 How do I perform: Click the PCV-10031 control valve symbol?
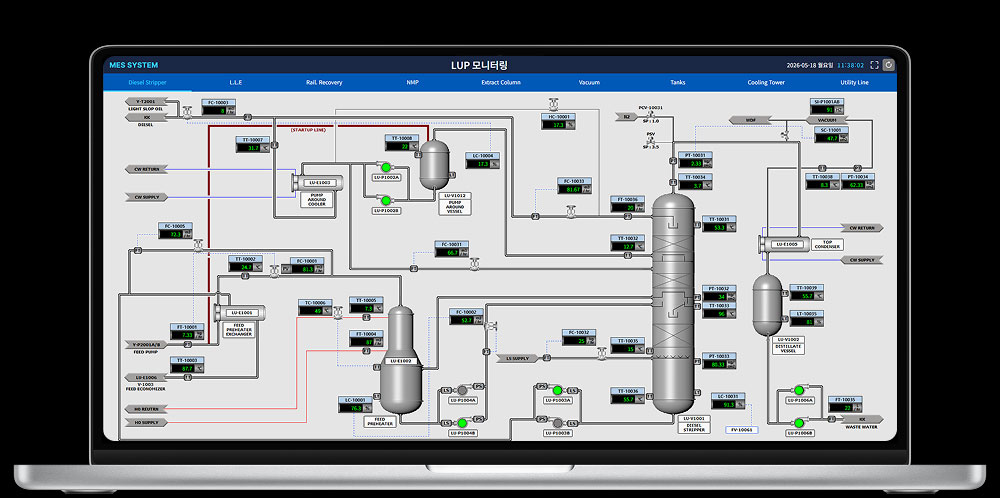pos(651,115)
